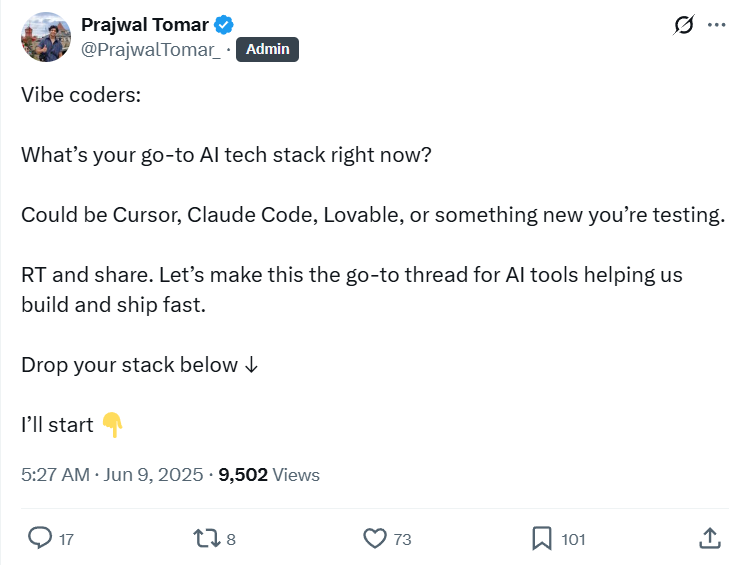Image resolution: width=743 pixels, height=565 pixels.
Task: Click the pointing down emoji
Action: [112, 424]
